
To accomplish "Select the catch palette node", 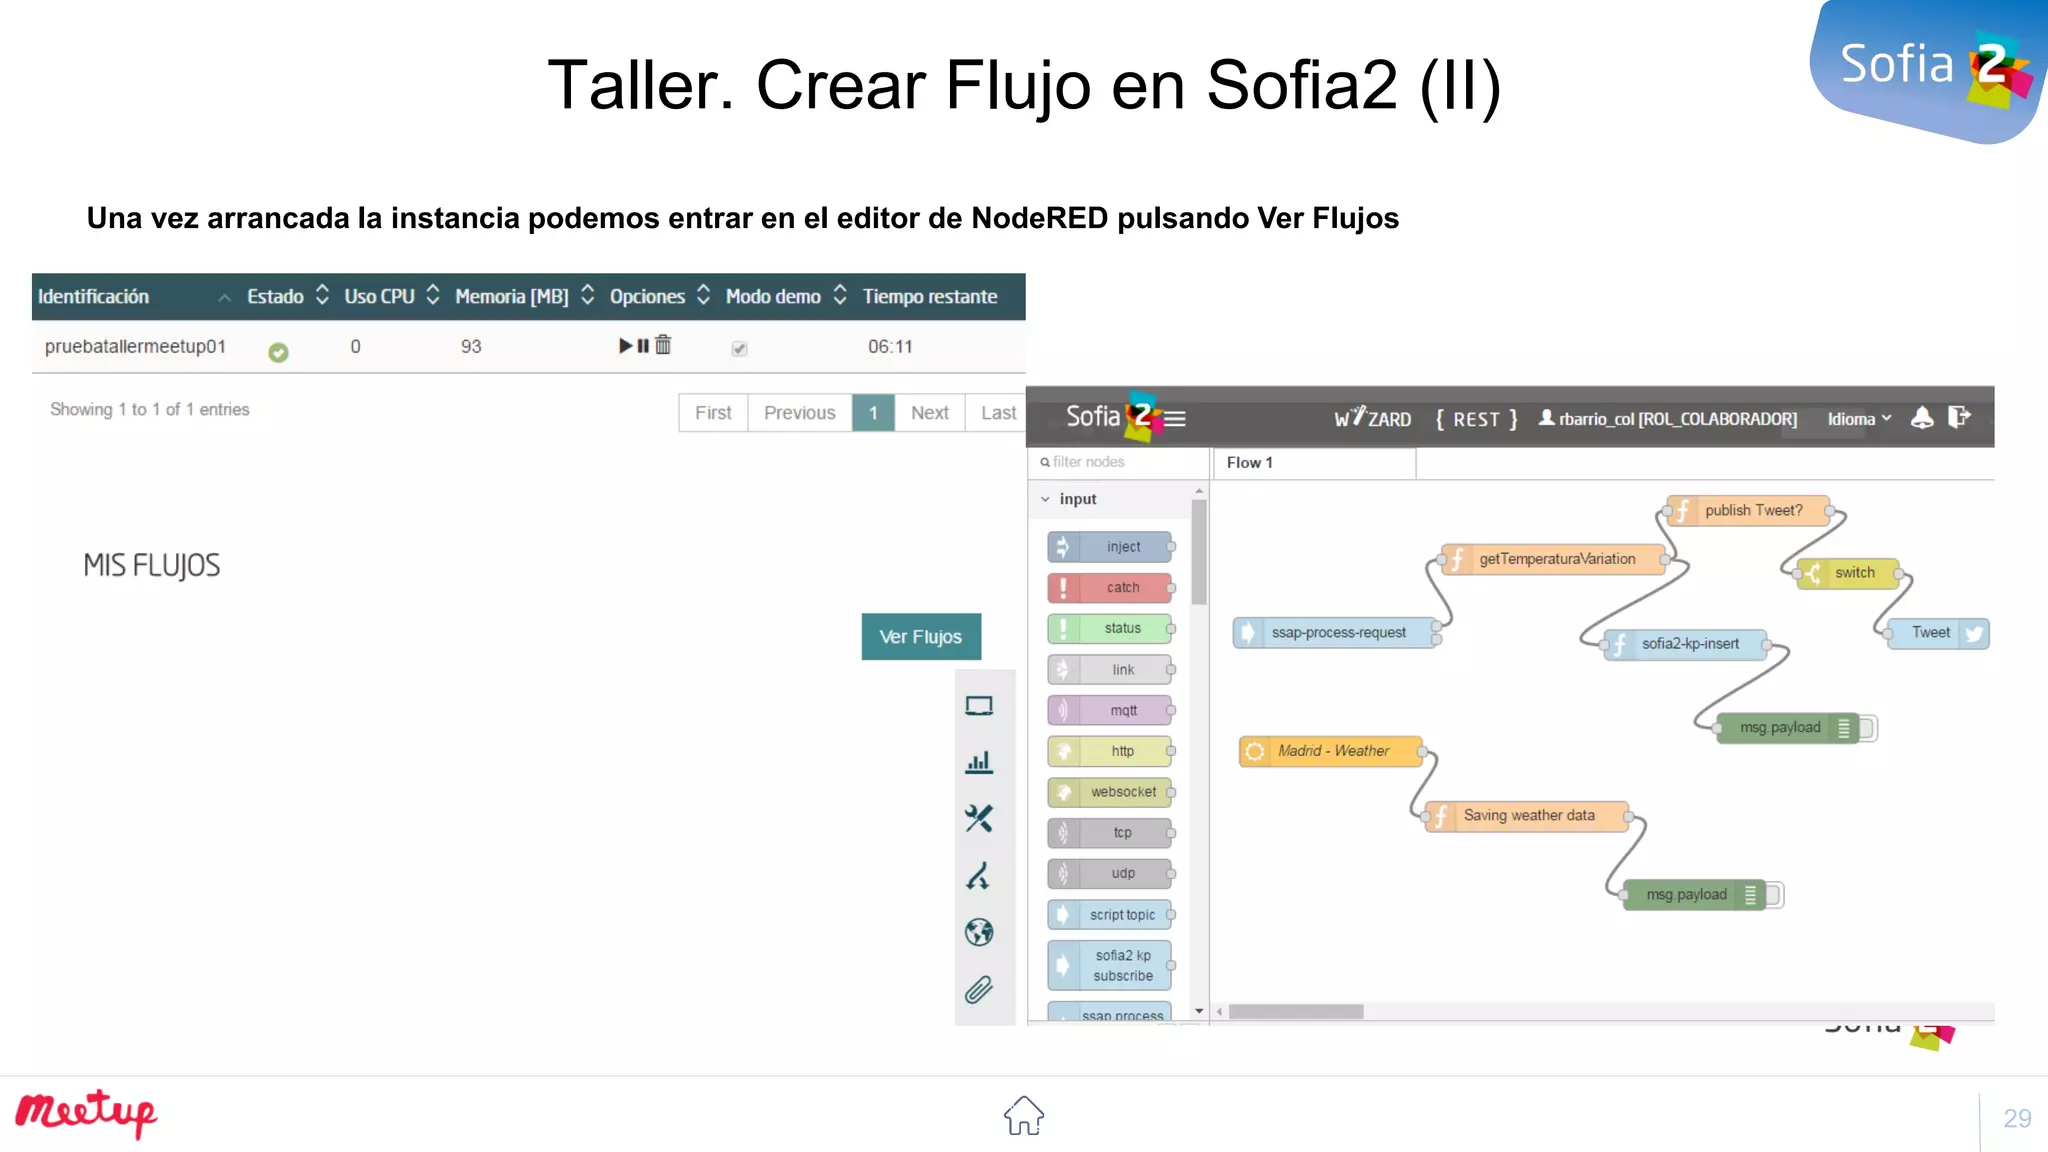I will pos(1110,588).
